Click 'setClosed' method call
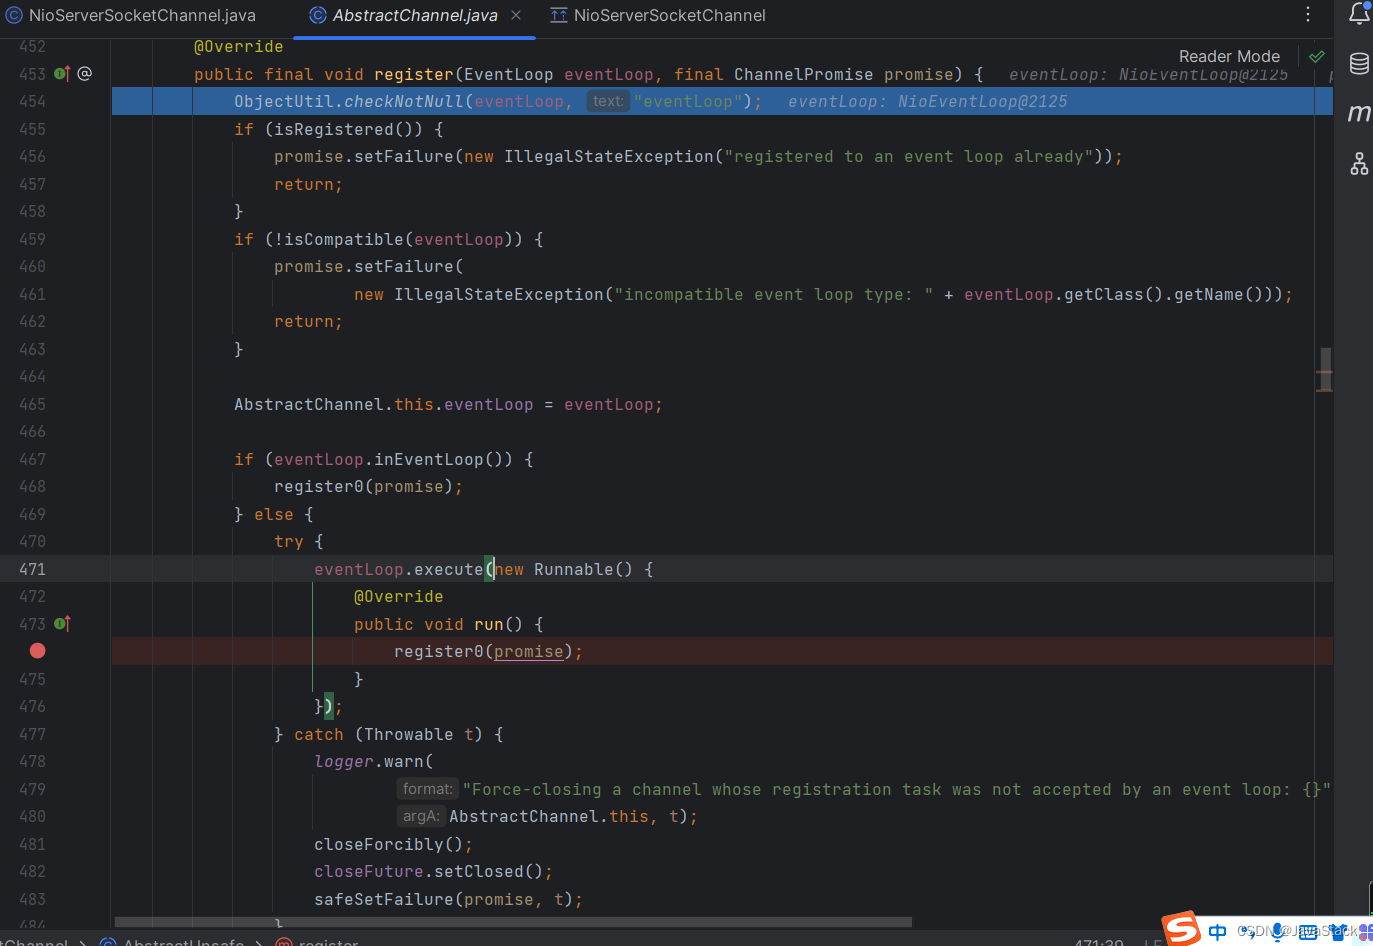1373x946 pixels. [x=479, y=871]
